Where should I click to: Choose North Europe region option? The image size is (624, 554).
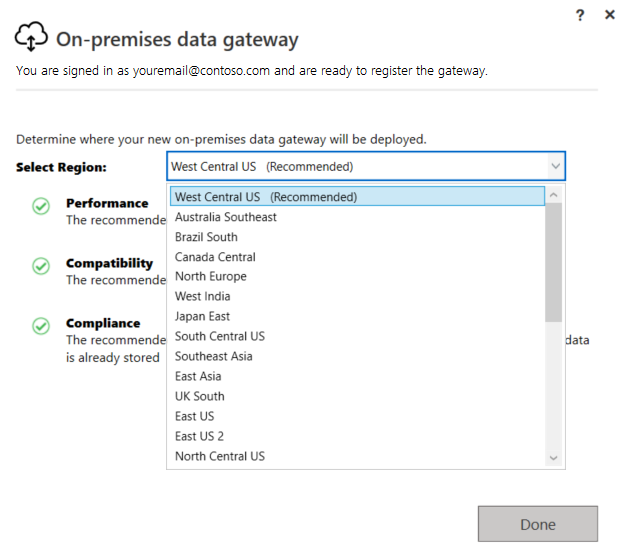pyautogui.click(x=210, y=276)
